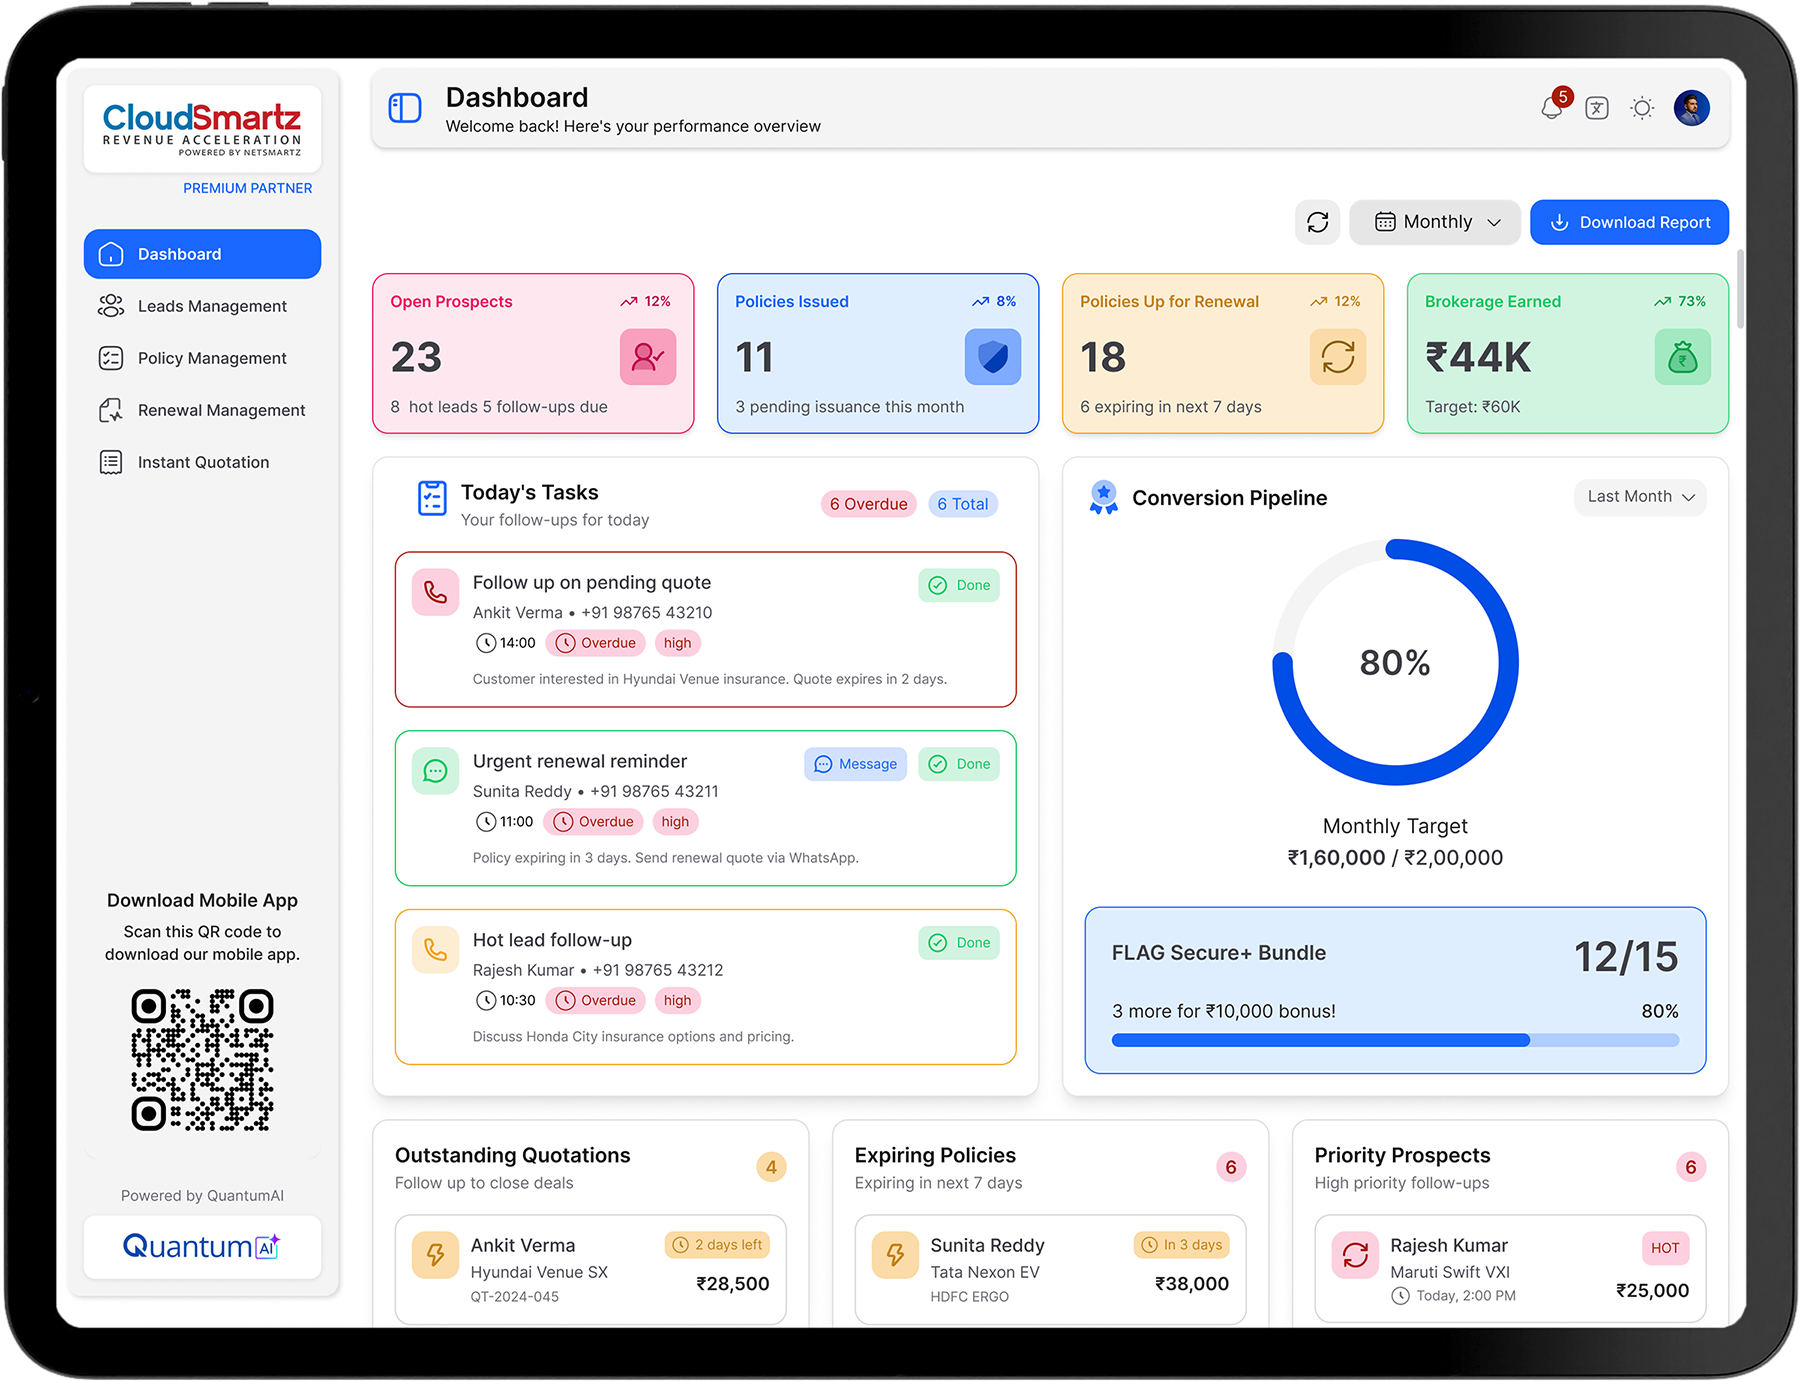Viewport: 1800px width, 1381px height.
Task: Click the Open Prospects user icon
Action: [648, 357]
